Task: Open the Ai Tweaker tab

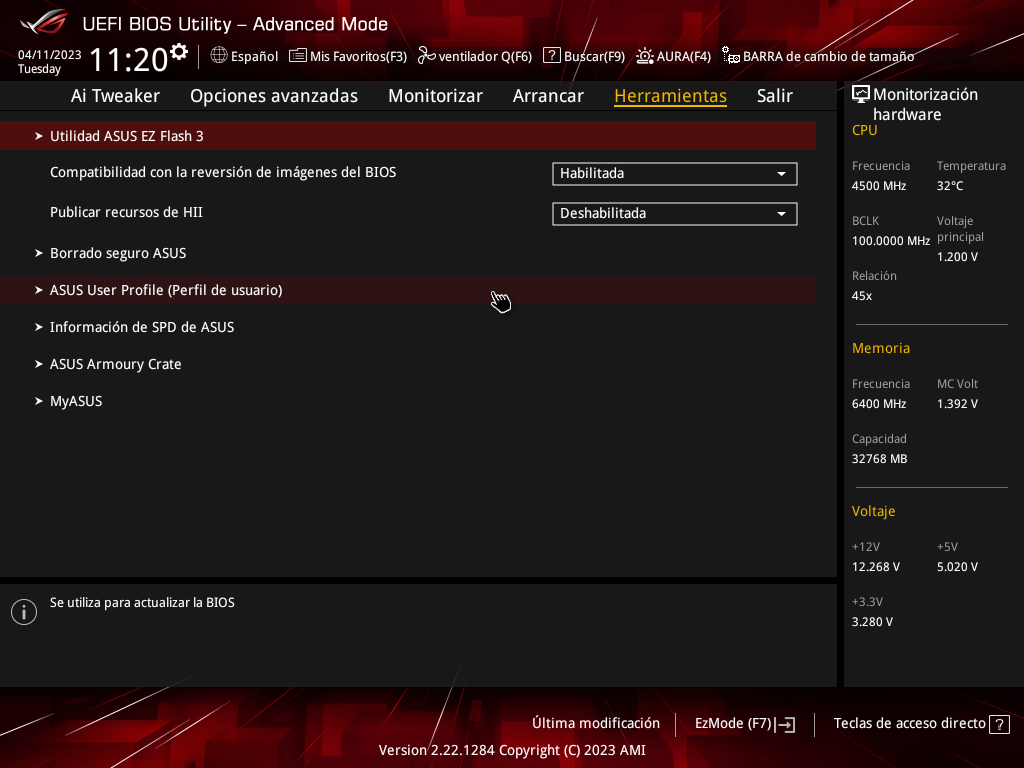Action: pyautogui.click(x=115, y=96)
